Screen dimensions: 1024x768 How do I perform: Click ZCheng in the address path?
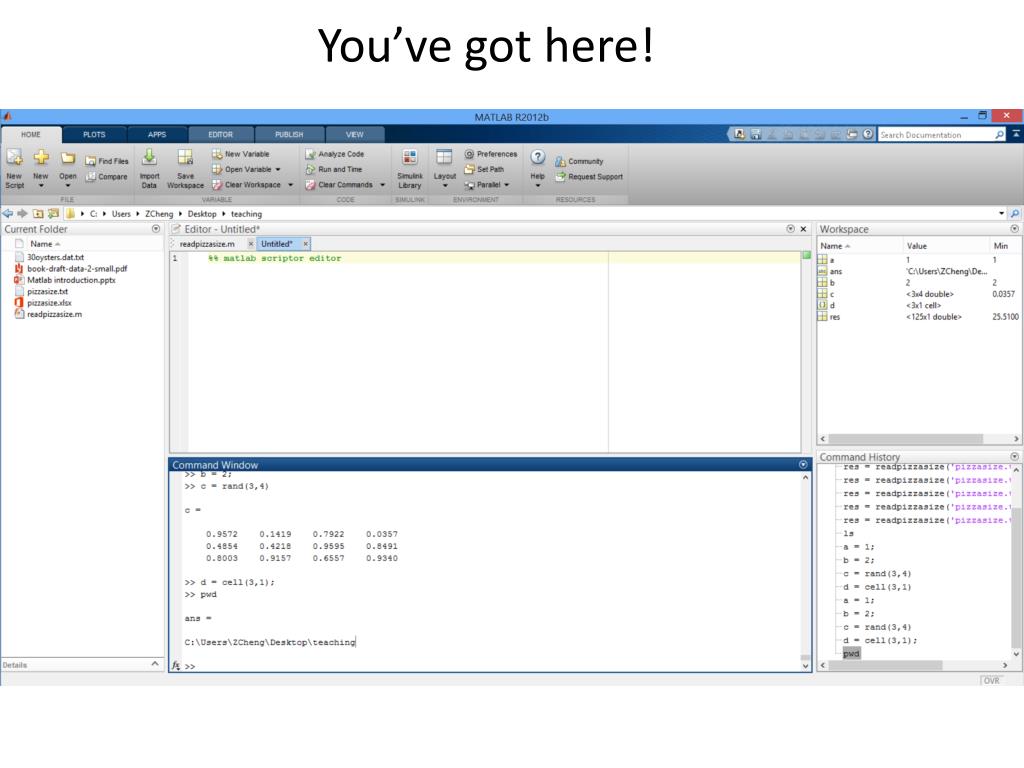(x=159, y=214)
